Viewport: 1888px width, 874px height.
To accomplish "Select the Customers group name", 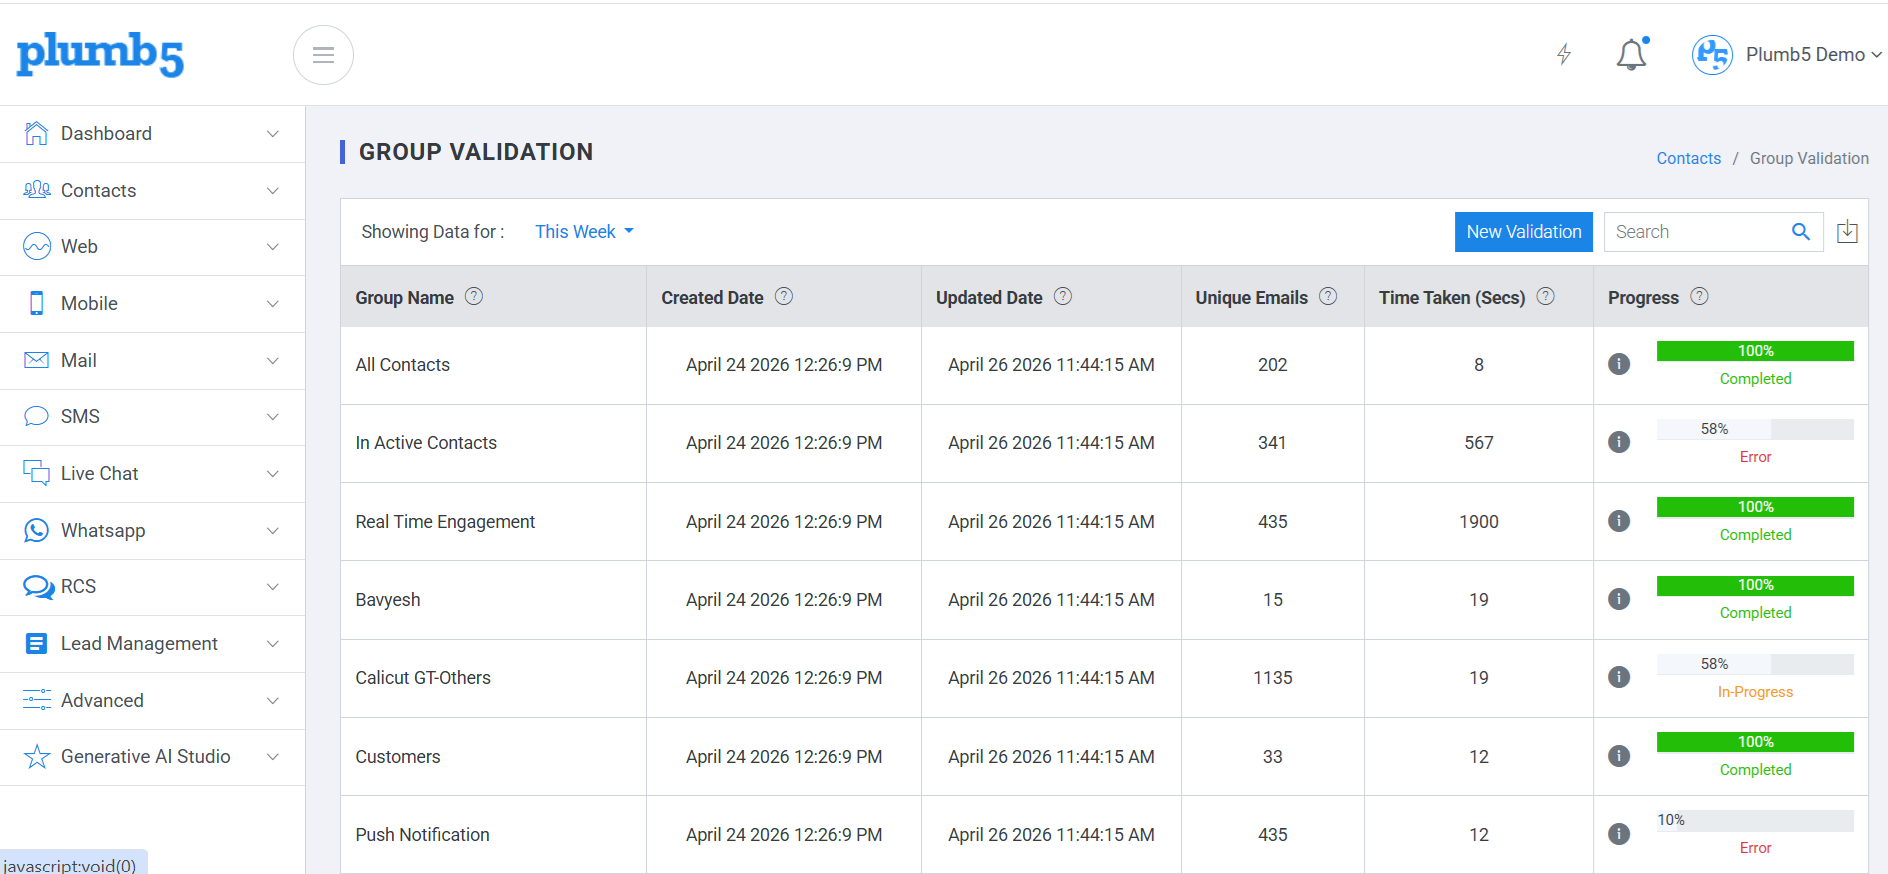I will pos(398,757).
